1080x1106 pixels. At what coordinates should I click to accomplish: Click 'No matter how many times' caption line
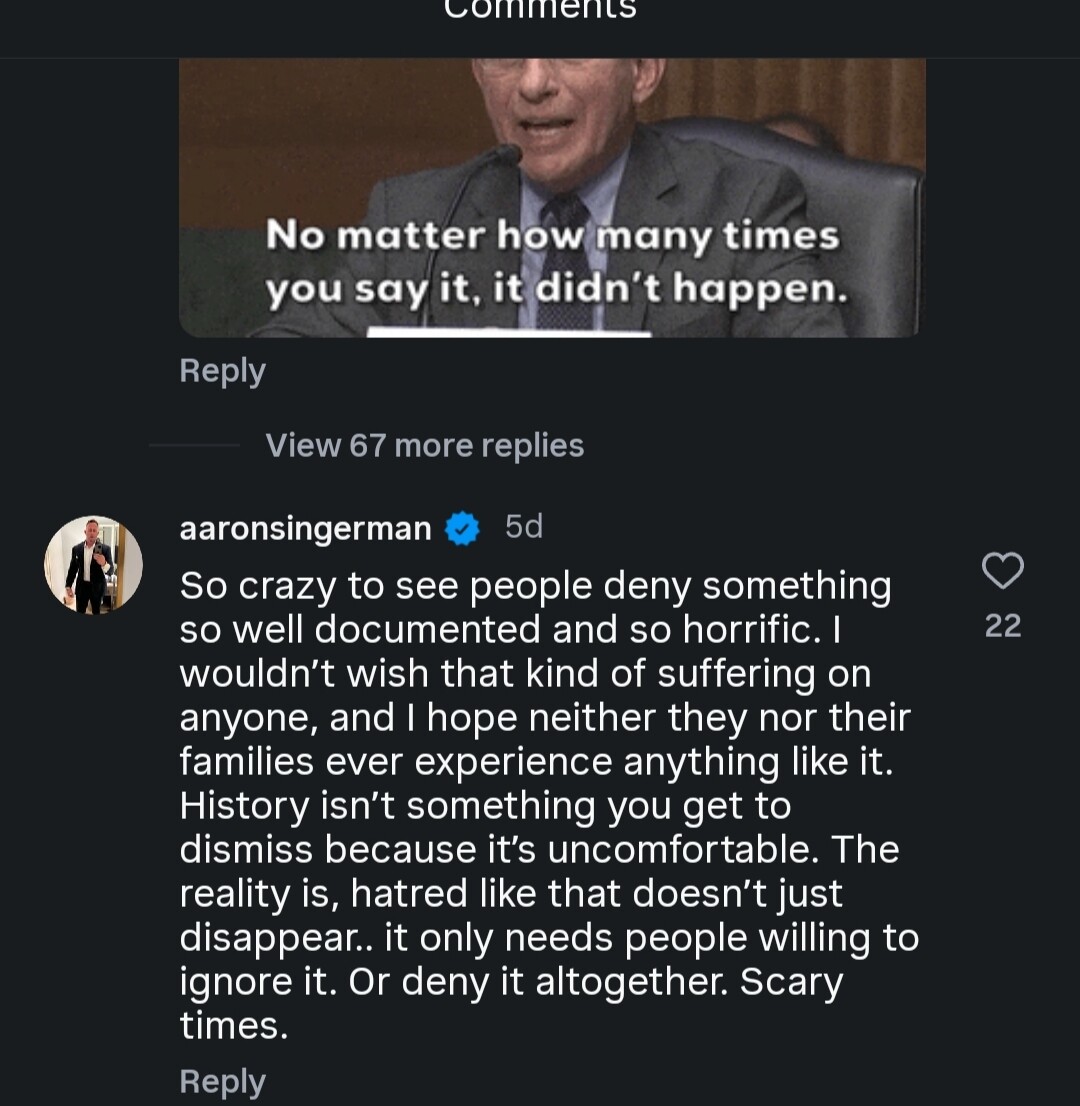552,237
